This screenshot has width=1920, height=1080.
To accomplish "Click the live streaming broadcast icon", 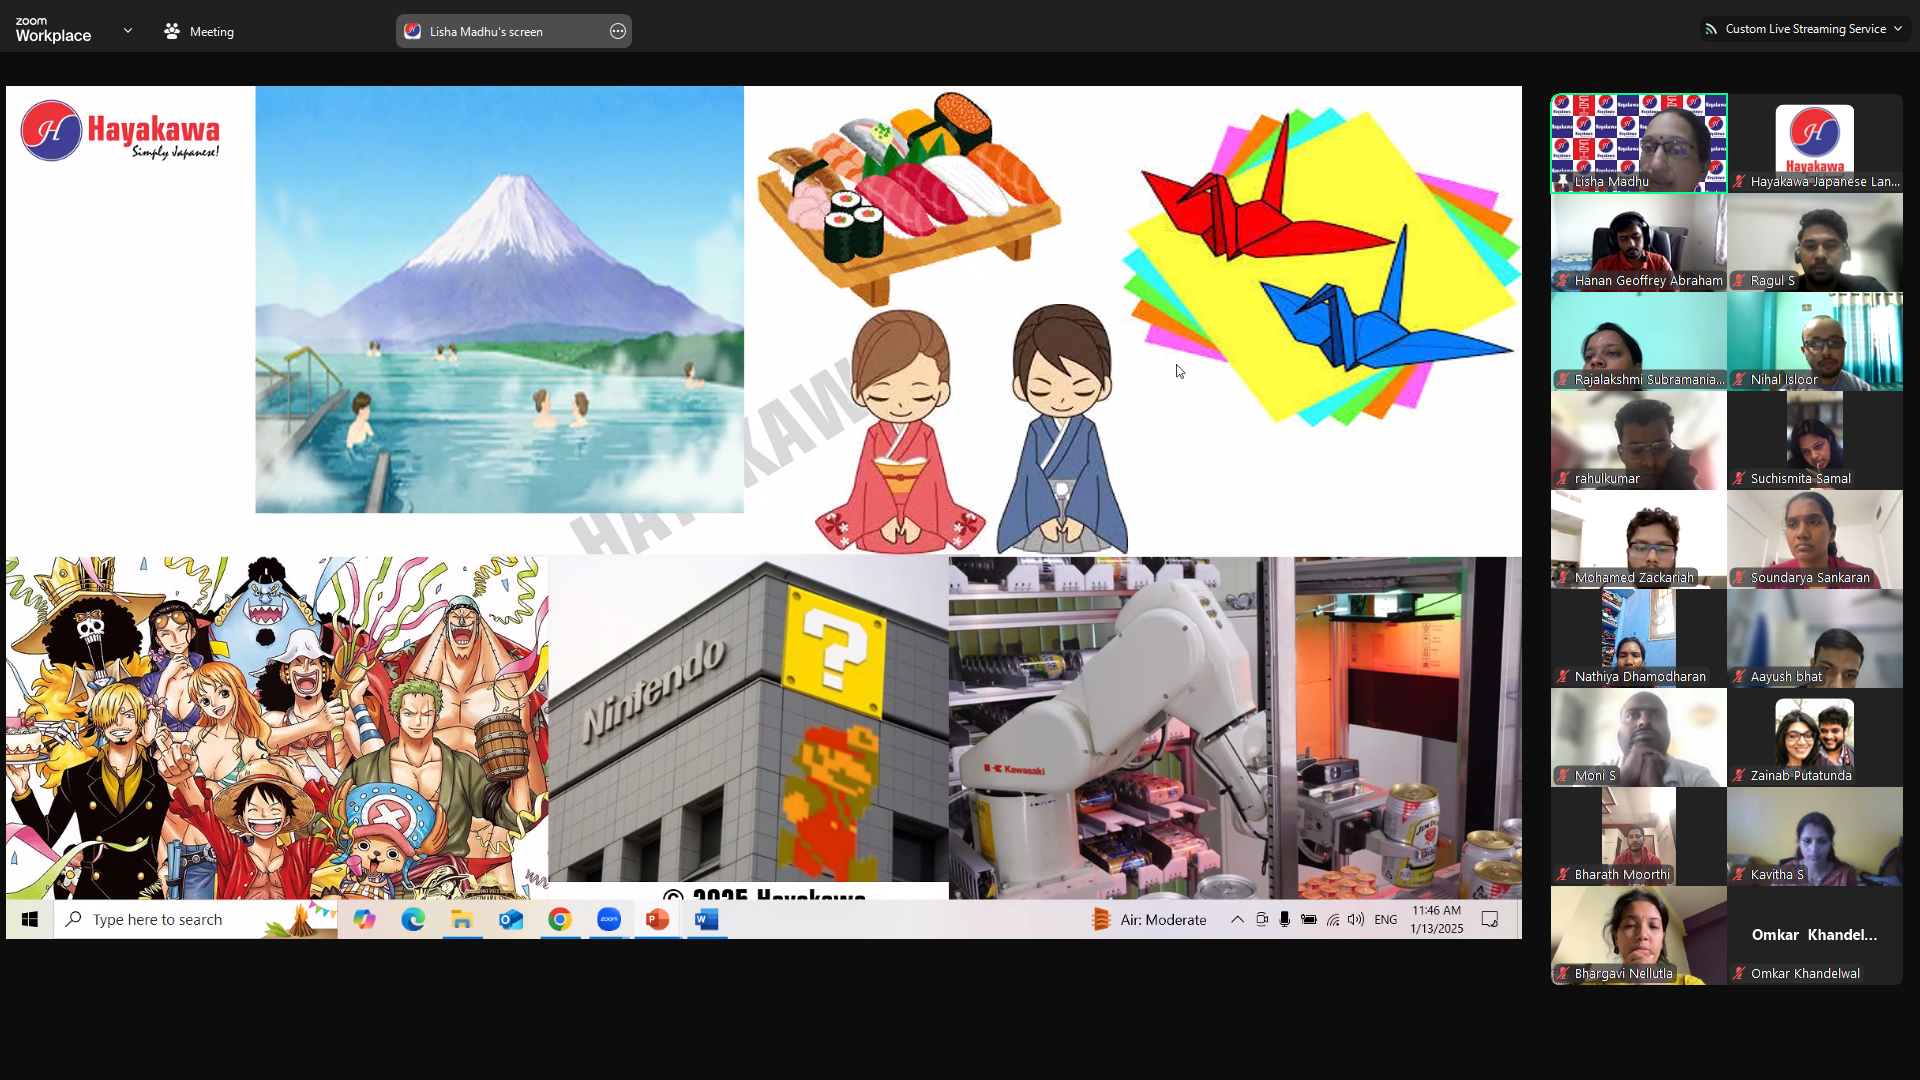I will [1711, 29].
